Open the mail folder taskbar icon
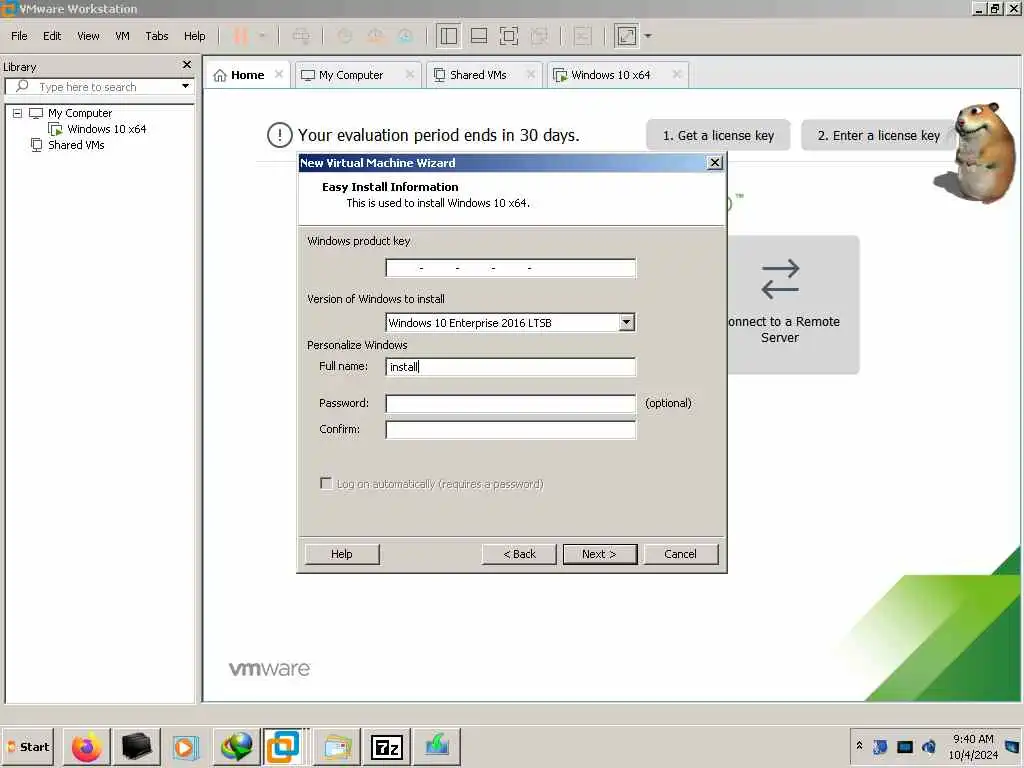 [337, 746]
